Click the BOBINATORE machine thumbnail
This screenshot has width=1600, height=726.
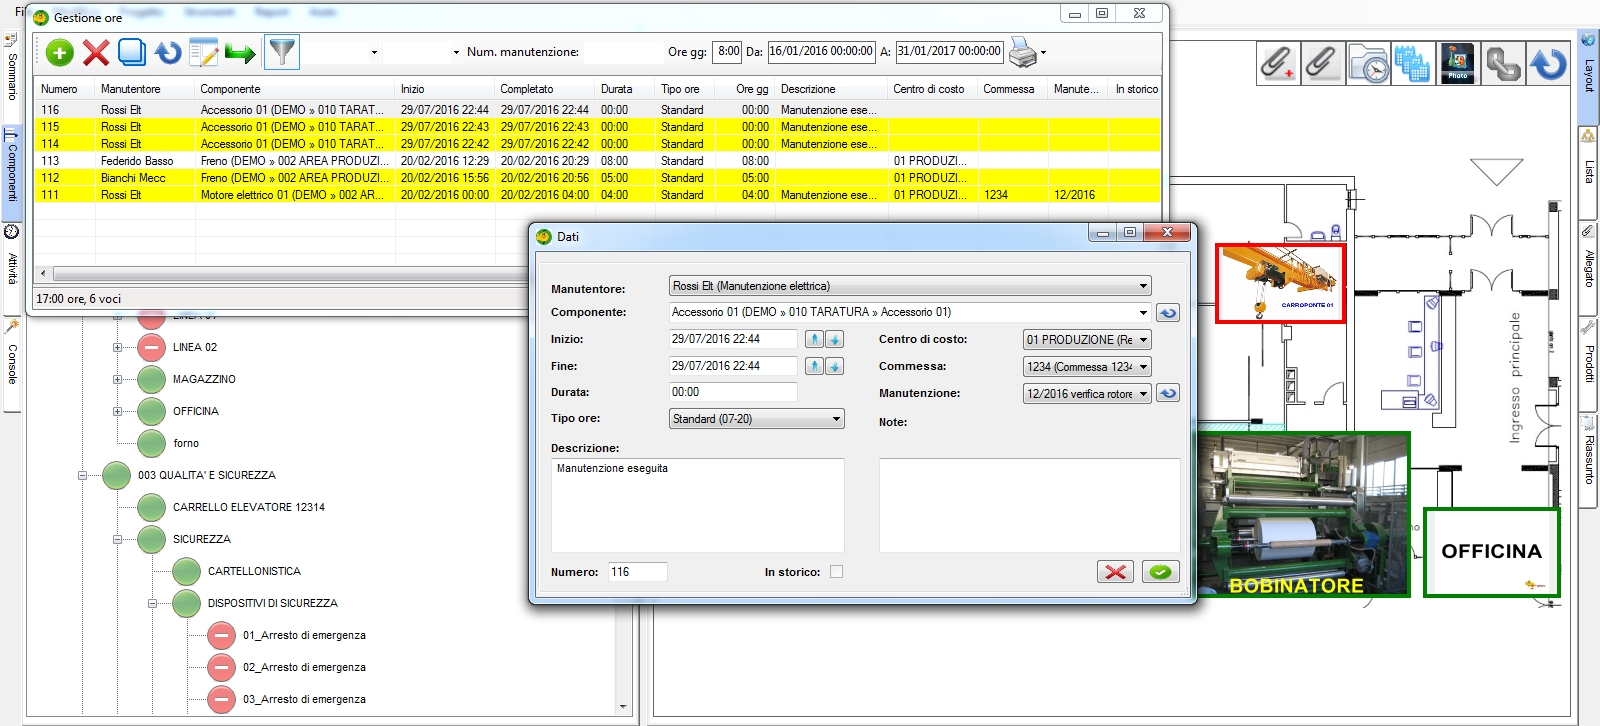point(1302,514)
